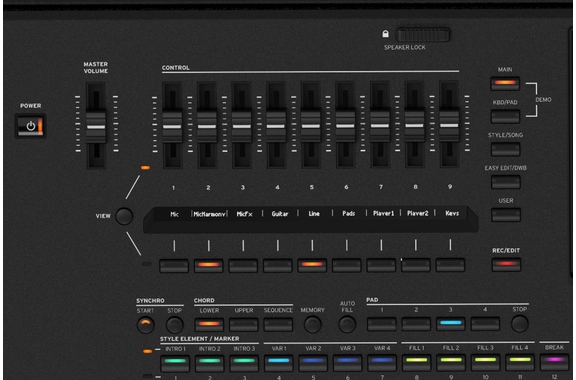Viewport: 576px width, 380px height.
Task: Trigger the purple BREAK button
Action: 554,361
